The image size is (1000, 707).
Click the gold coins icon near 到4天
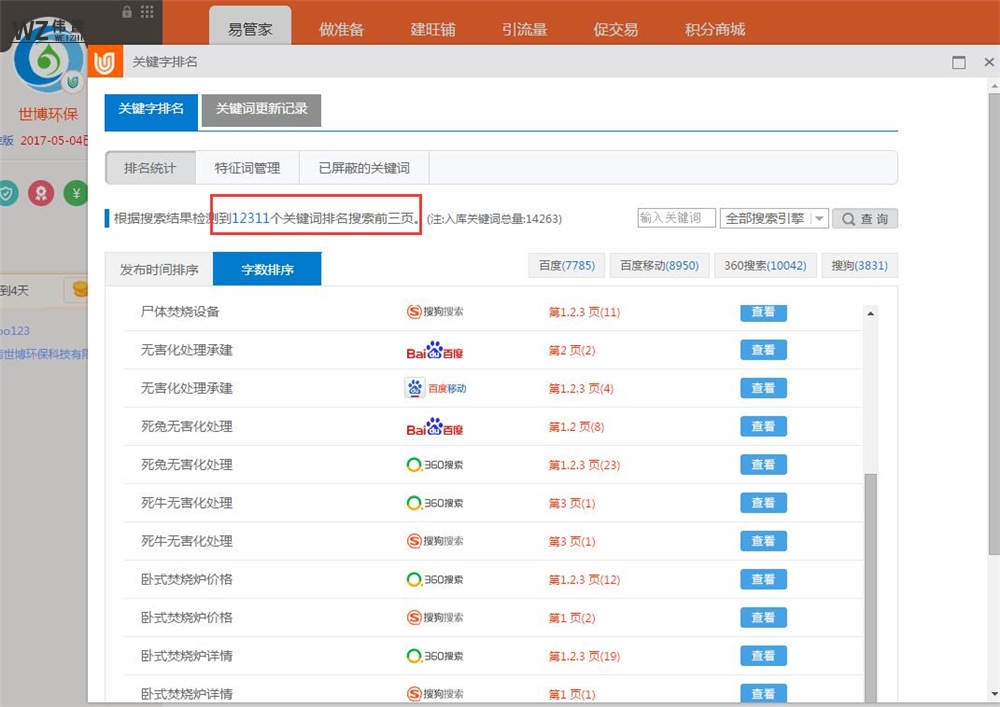coord(82,289)
